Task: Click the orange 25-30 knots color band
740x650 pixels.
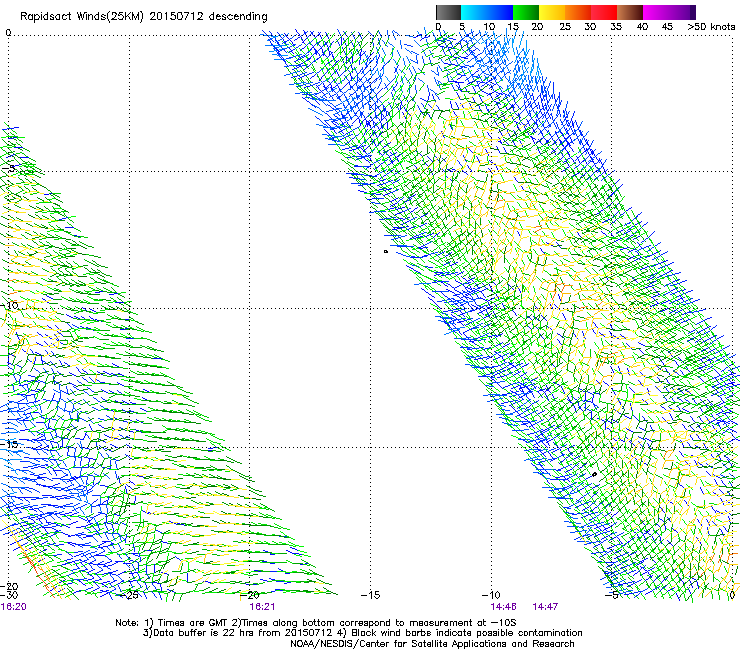Action: pyautogui.click(x=578, y=12)
